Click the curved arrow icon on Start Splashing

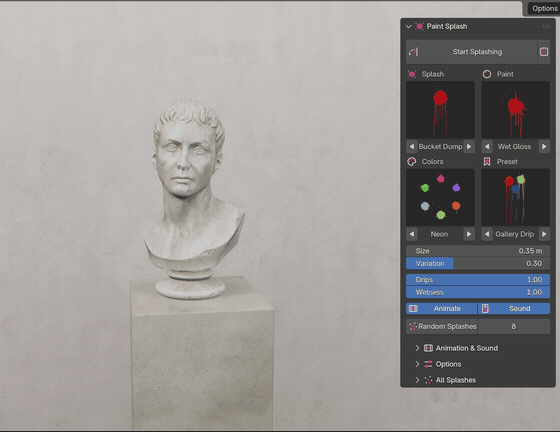point(413,52)
